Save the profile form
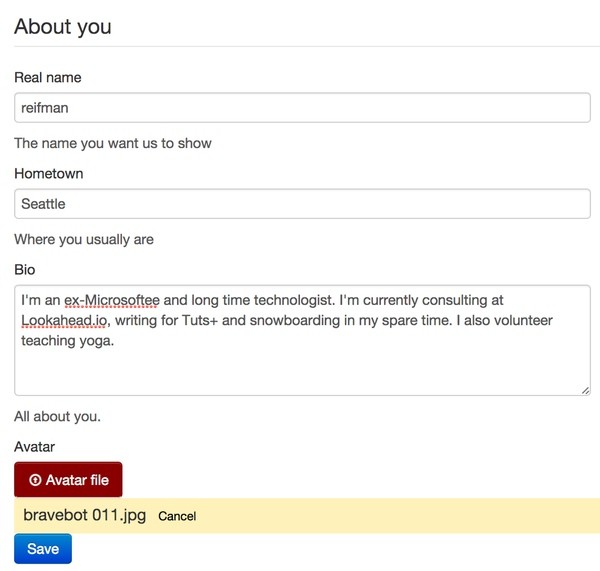 point(43,549)
